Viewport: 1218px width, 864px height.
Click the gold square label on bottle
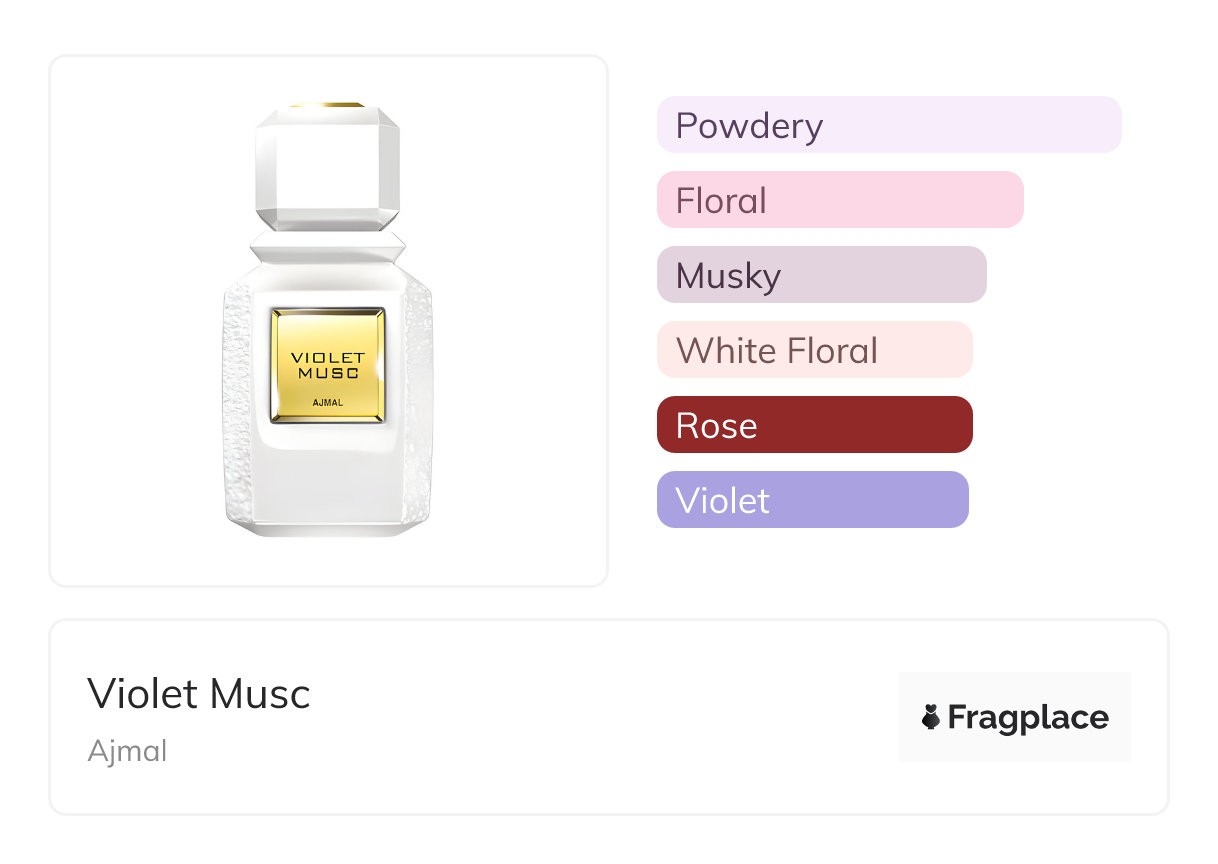click(328, 365)
